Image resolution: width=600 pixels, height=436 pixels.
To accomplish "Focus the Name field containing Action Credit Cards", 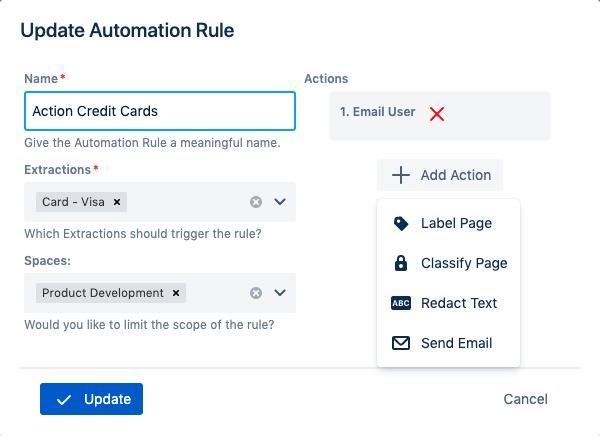I will 159,111.
